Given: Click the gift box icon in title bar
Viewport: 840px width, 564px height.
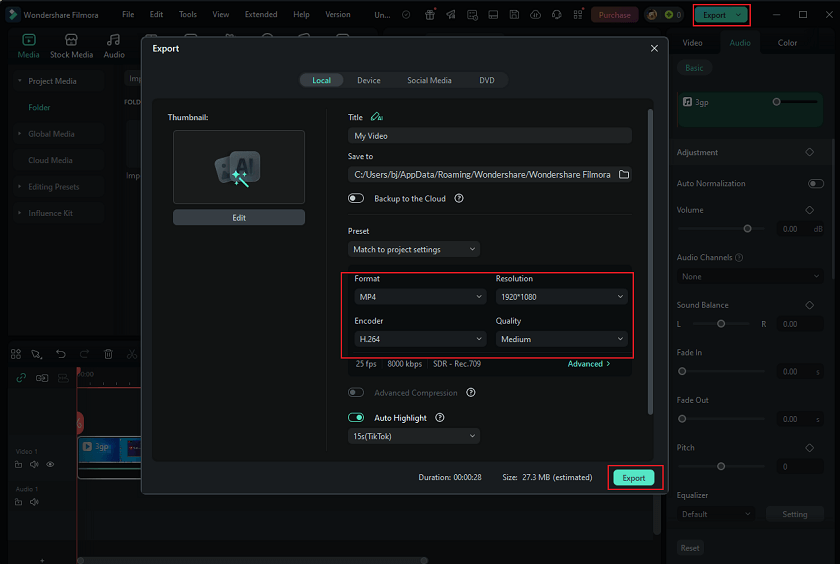Looking at the screenshot, I should click(430, 14).
